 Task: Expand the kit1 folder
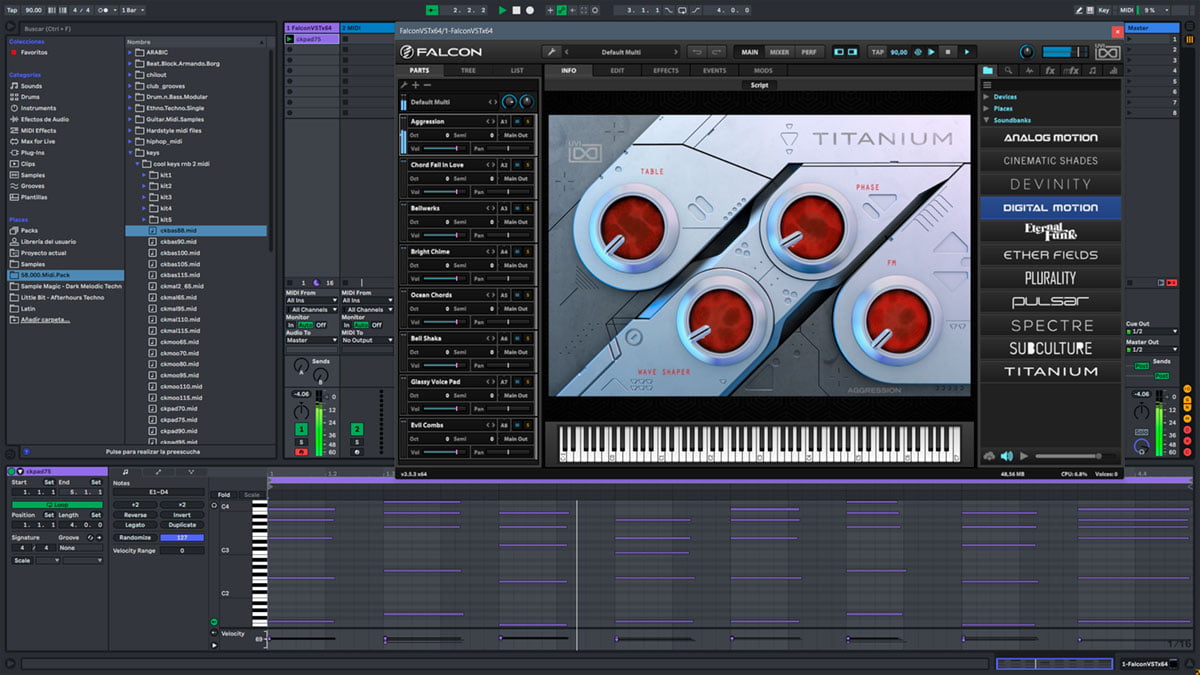tap(142, 175)
